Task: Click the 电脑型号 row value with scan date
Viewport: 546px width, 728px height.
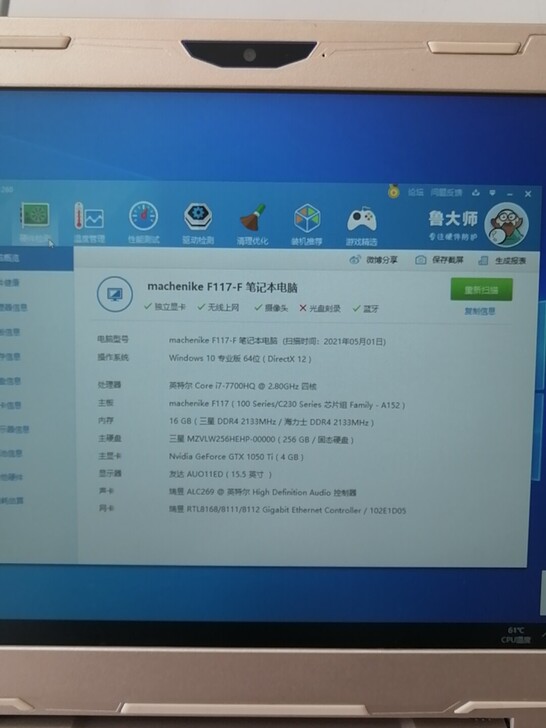Action: (277, 341)
